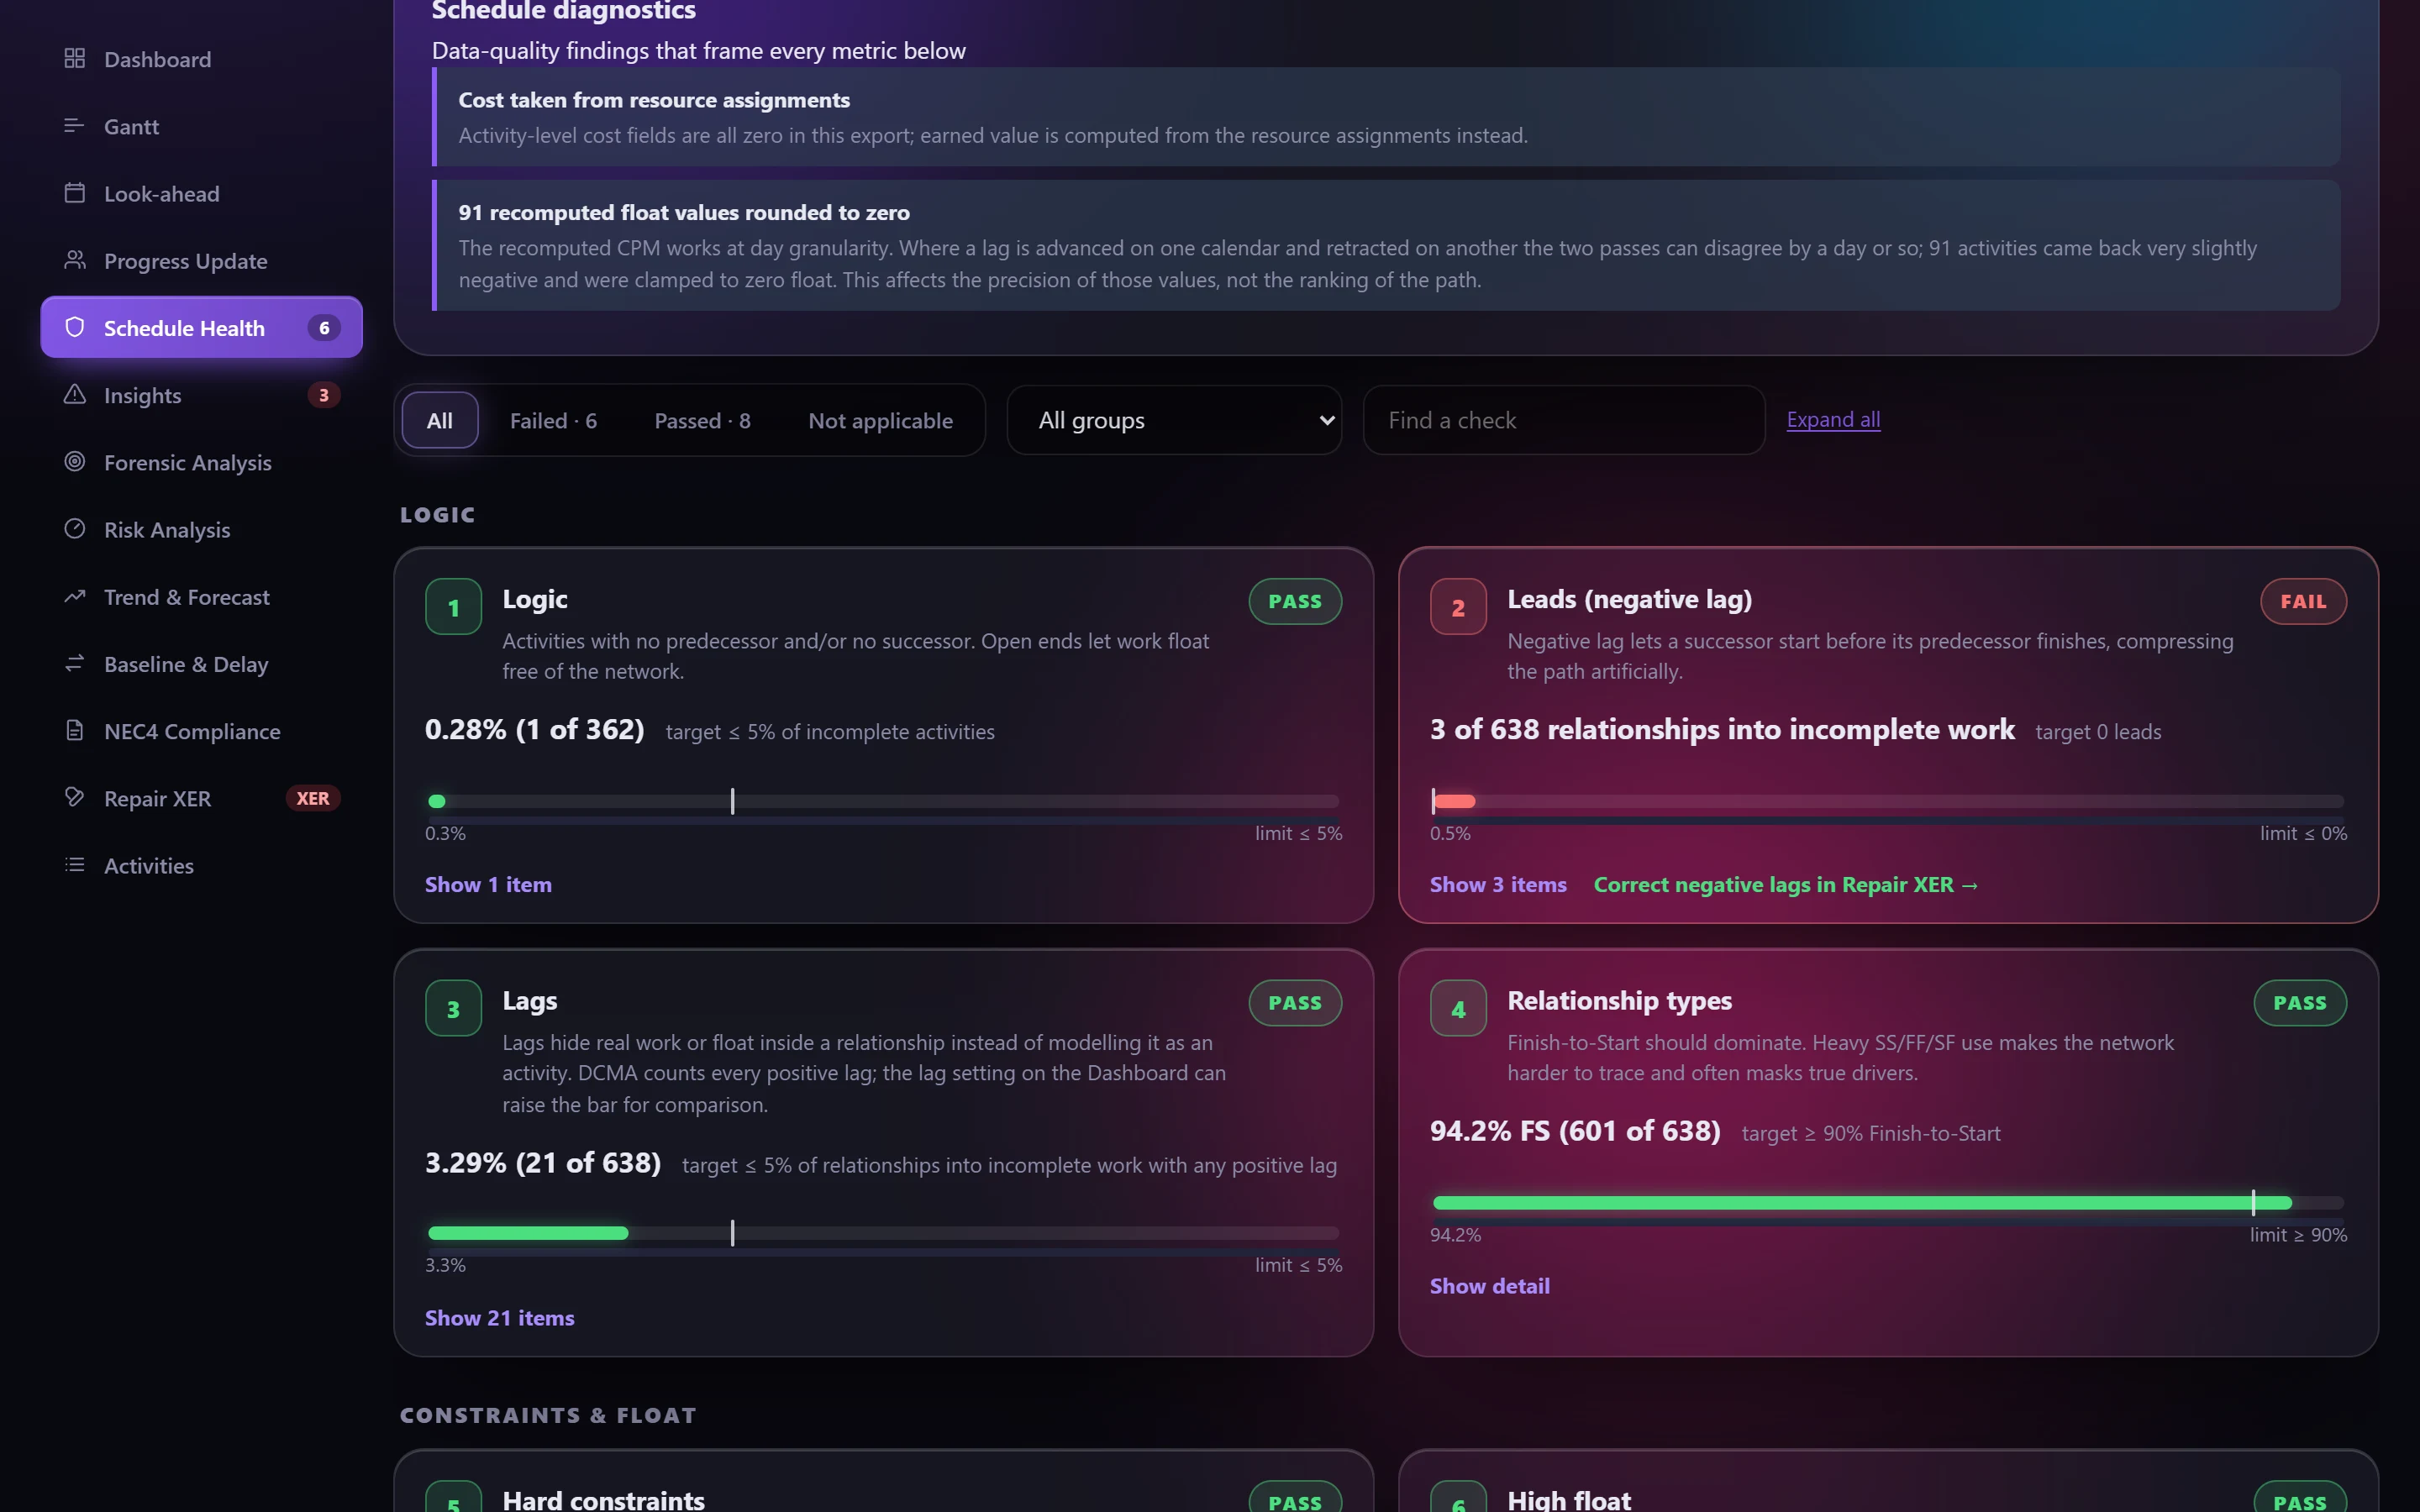The height and width of the screenshot is (1512, 2420).
Task: Select the Gantt bars icon
Action: click(74, 126)
